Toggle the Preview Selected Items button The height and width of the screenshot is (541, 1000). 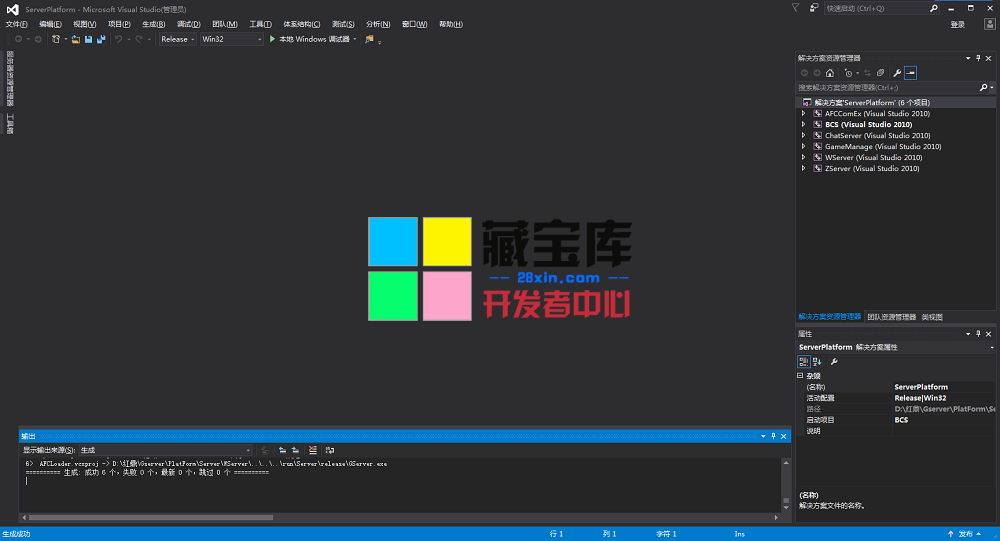(911, 73)
